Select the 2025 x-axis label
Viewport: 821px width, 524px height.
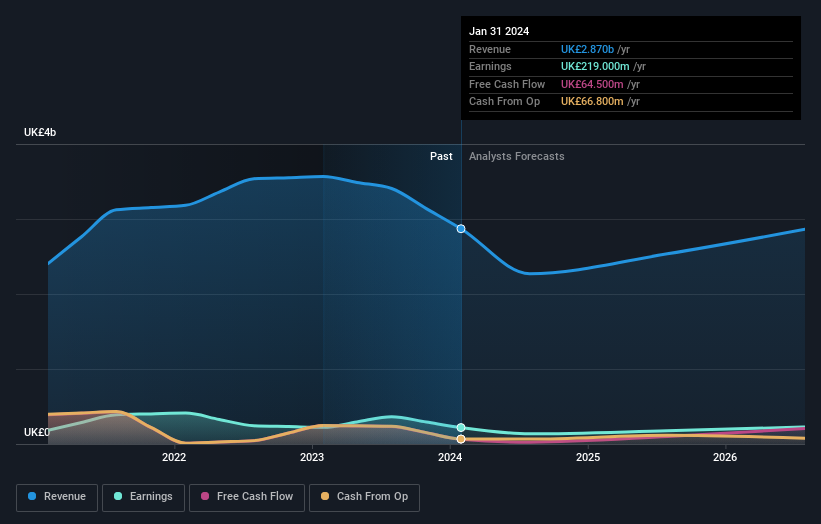588,458
